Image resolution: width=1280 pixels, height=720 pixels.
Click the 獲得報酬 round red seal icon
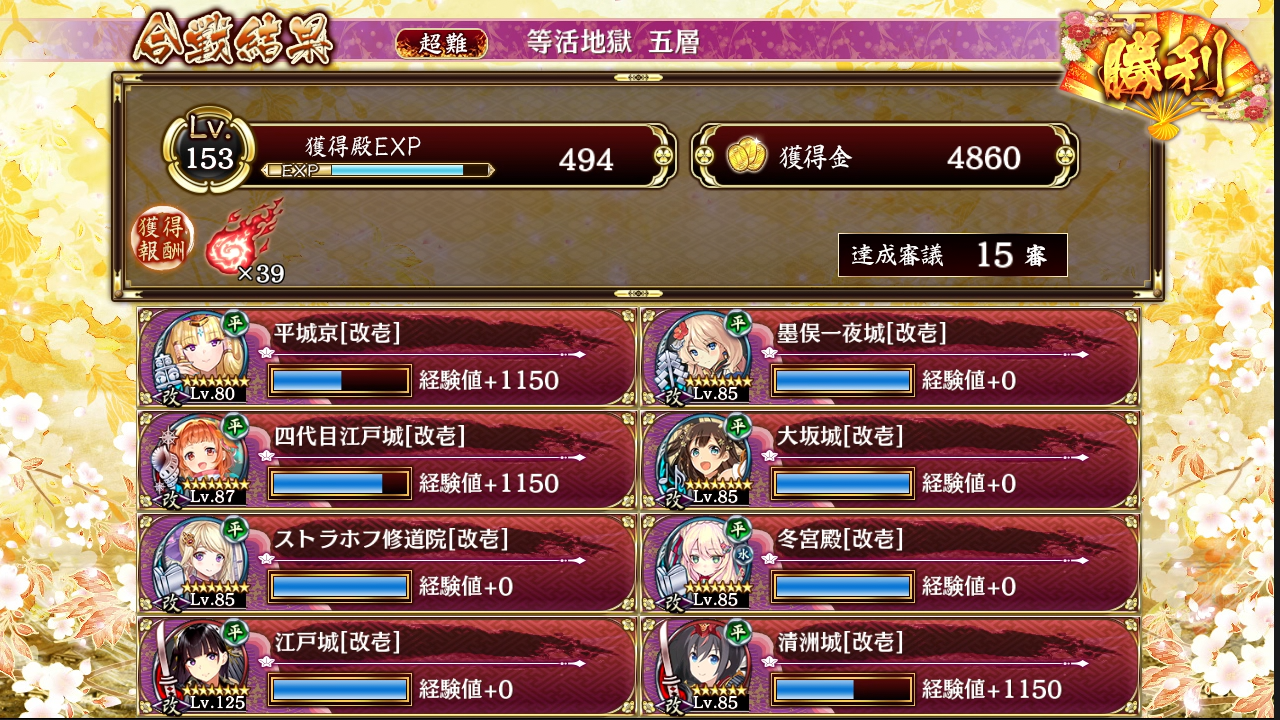[163, 241]
